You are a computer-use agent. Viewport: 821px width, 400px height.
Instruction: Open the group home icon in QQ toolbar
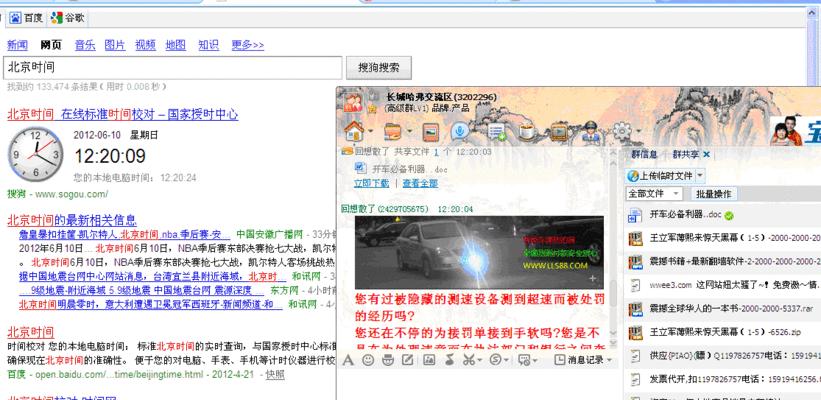[x=354, y=131]
